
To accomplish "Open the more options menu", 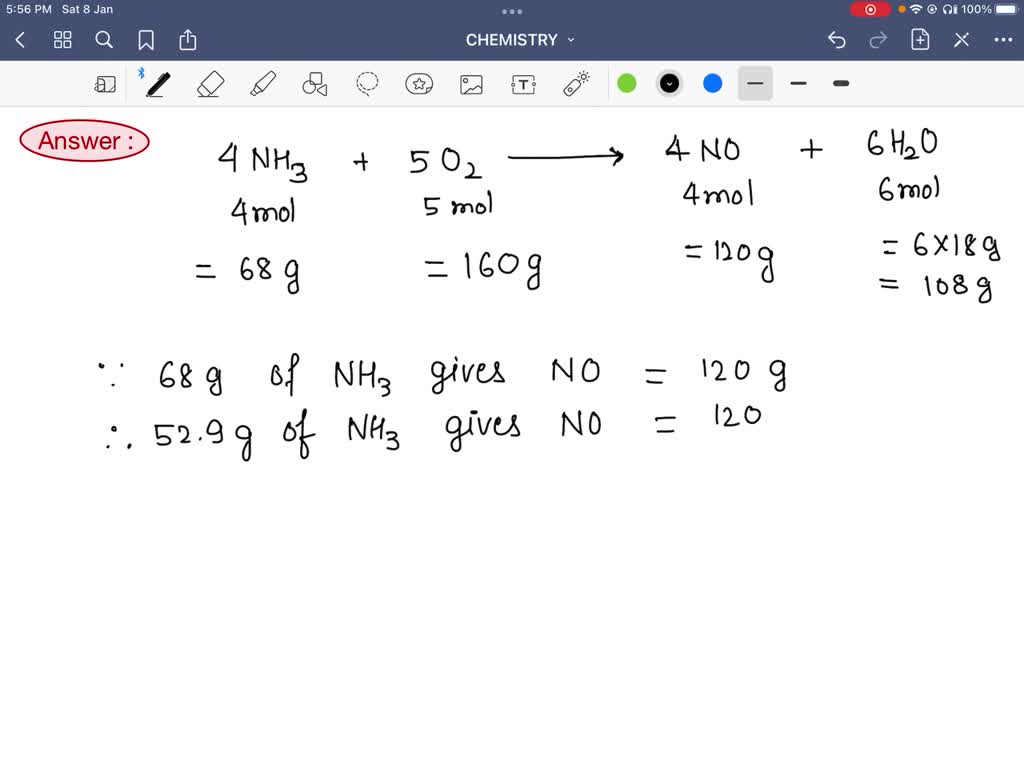I will pyautogui.click(x=1005, y=40).
